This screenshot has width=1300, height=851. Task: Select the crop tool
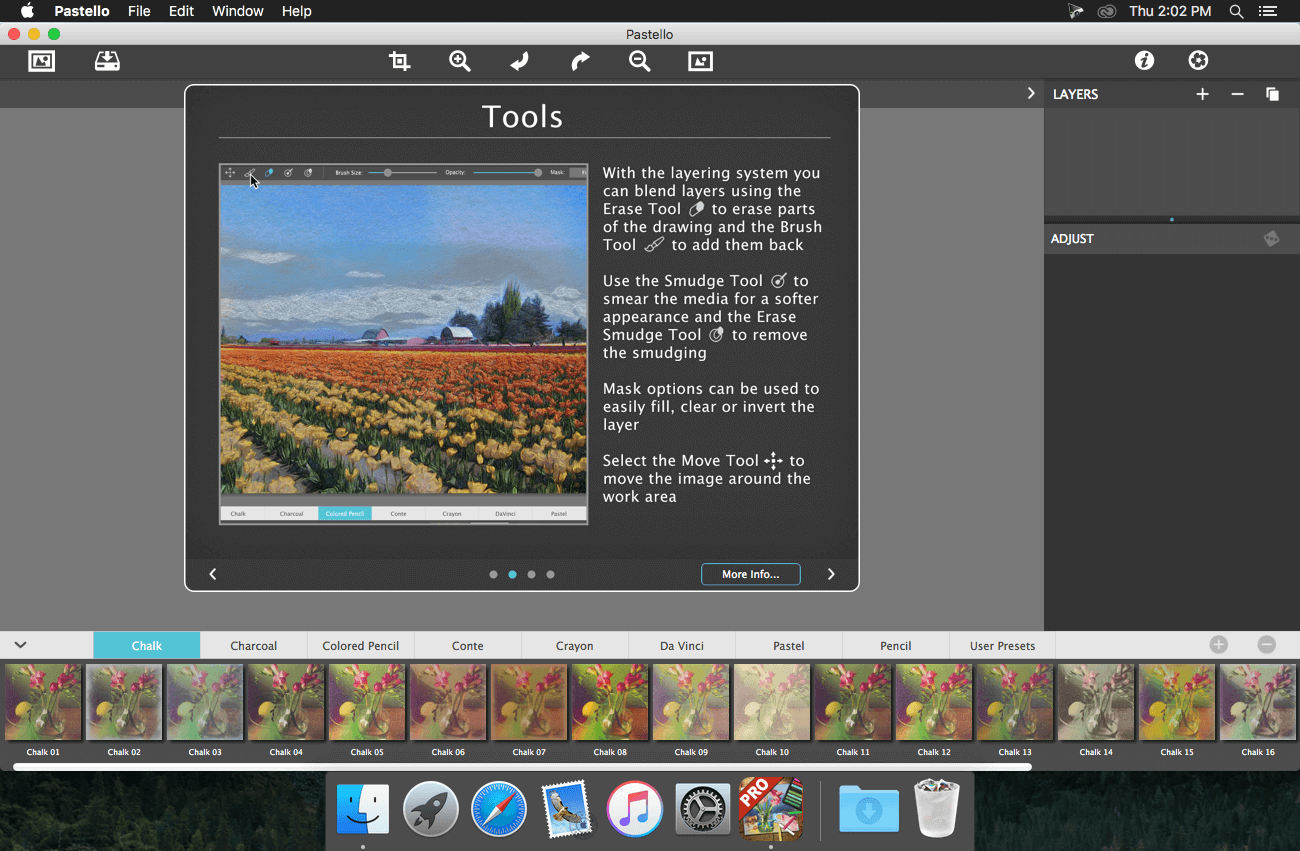coord(400,62)
